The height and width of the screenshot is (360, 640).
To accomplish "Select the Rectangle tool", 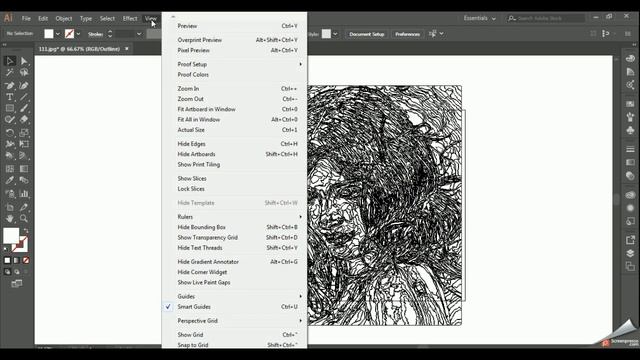I will [10, 108].
